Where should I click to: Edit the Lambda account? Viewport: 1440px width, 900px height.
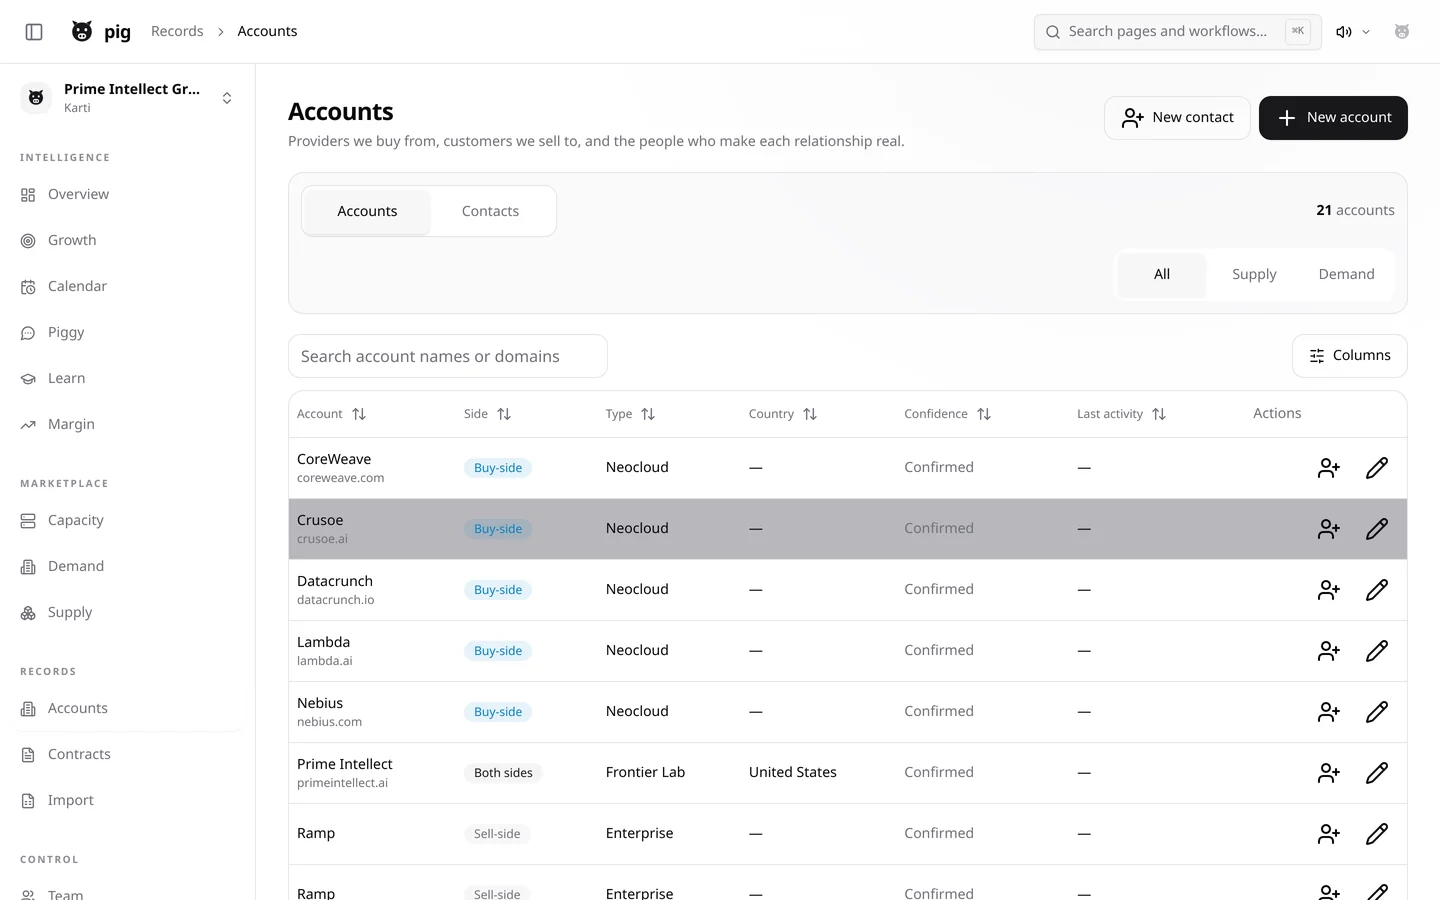tap(1376, 651)
